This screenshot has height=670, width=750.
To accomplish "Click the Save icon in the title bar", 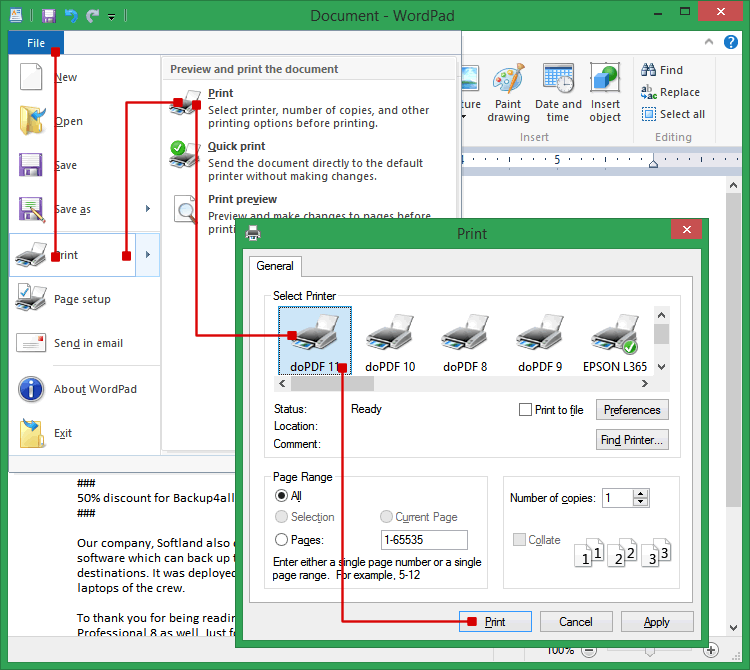I will pyautogui.click(x=49, y=16).
